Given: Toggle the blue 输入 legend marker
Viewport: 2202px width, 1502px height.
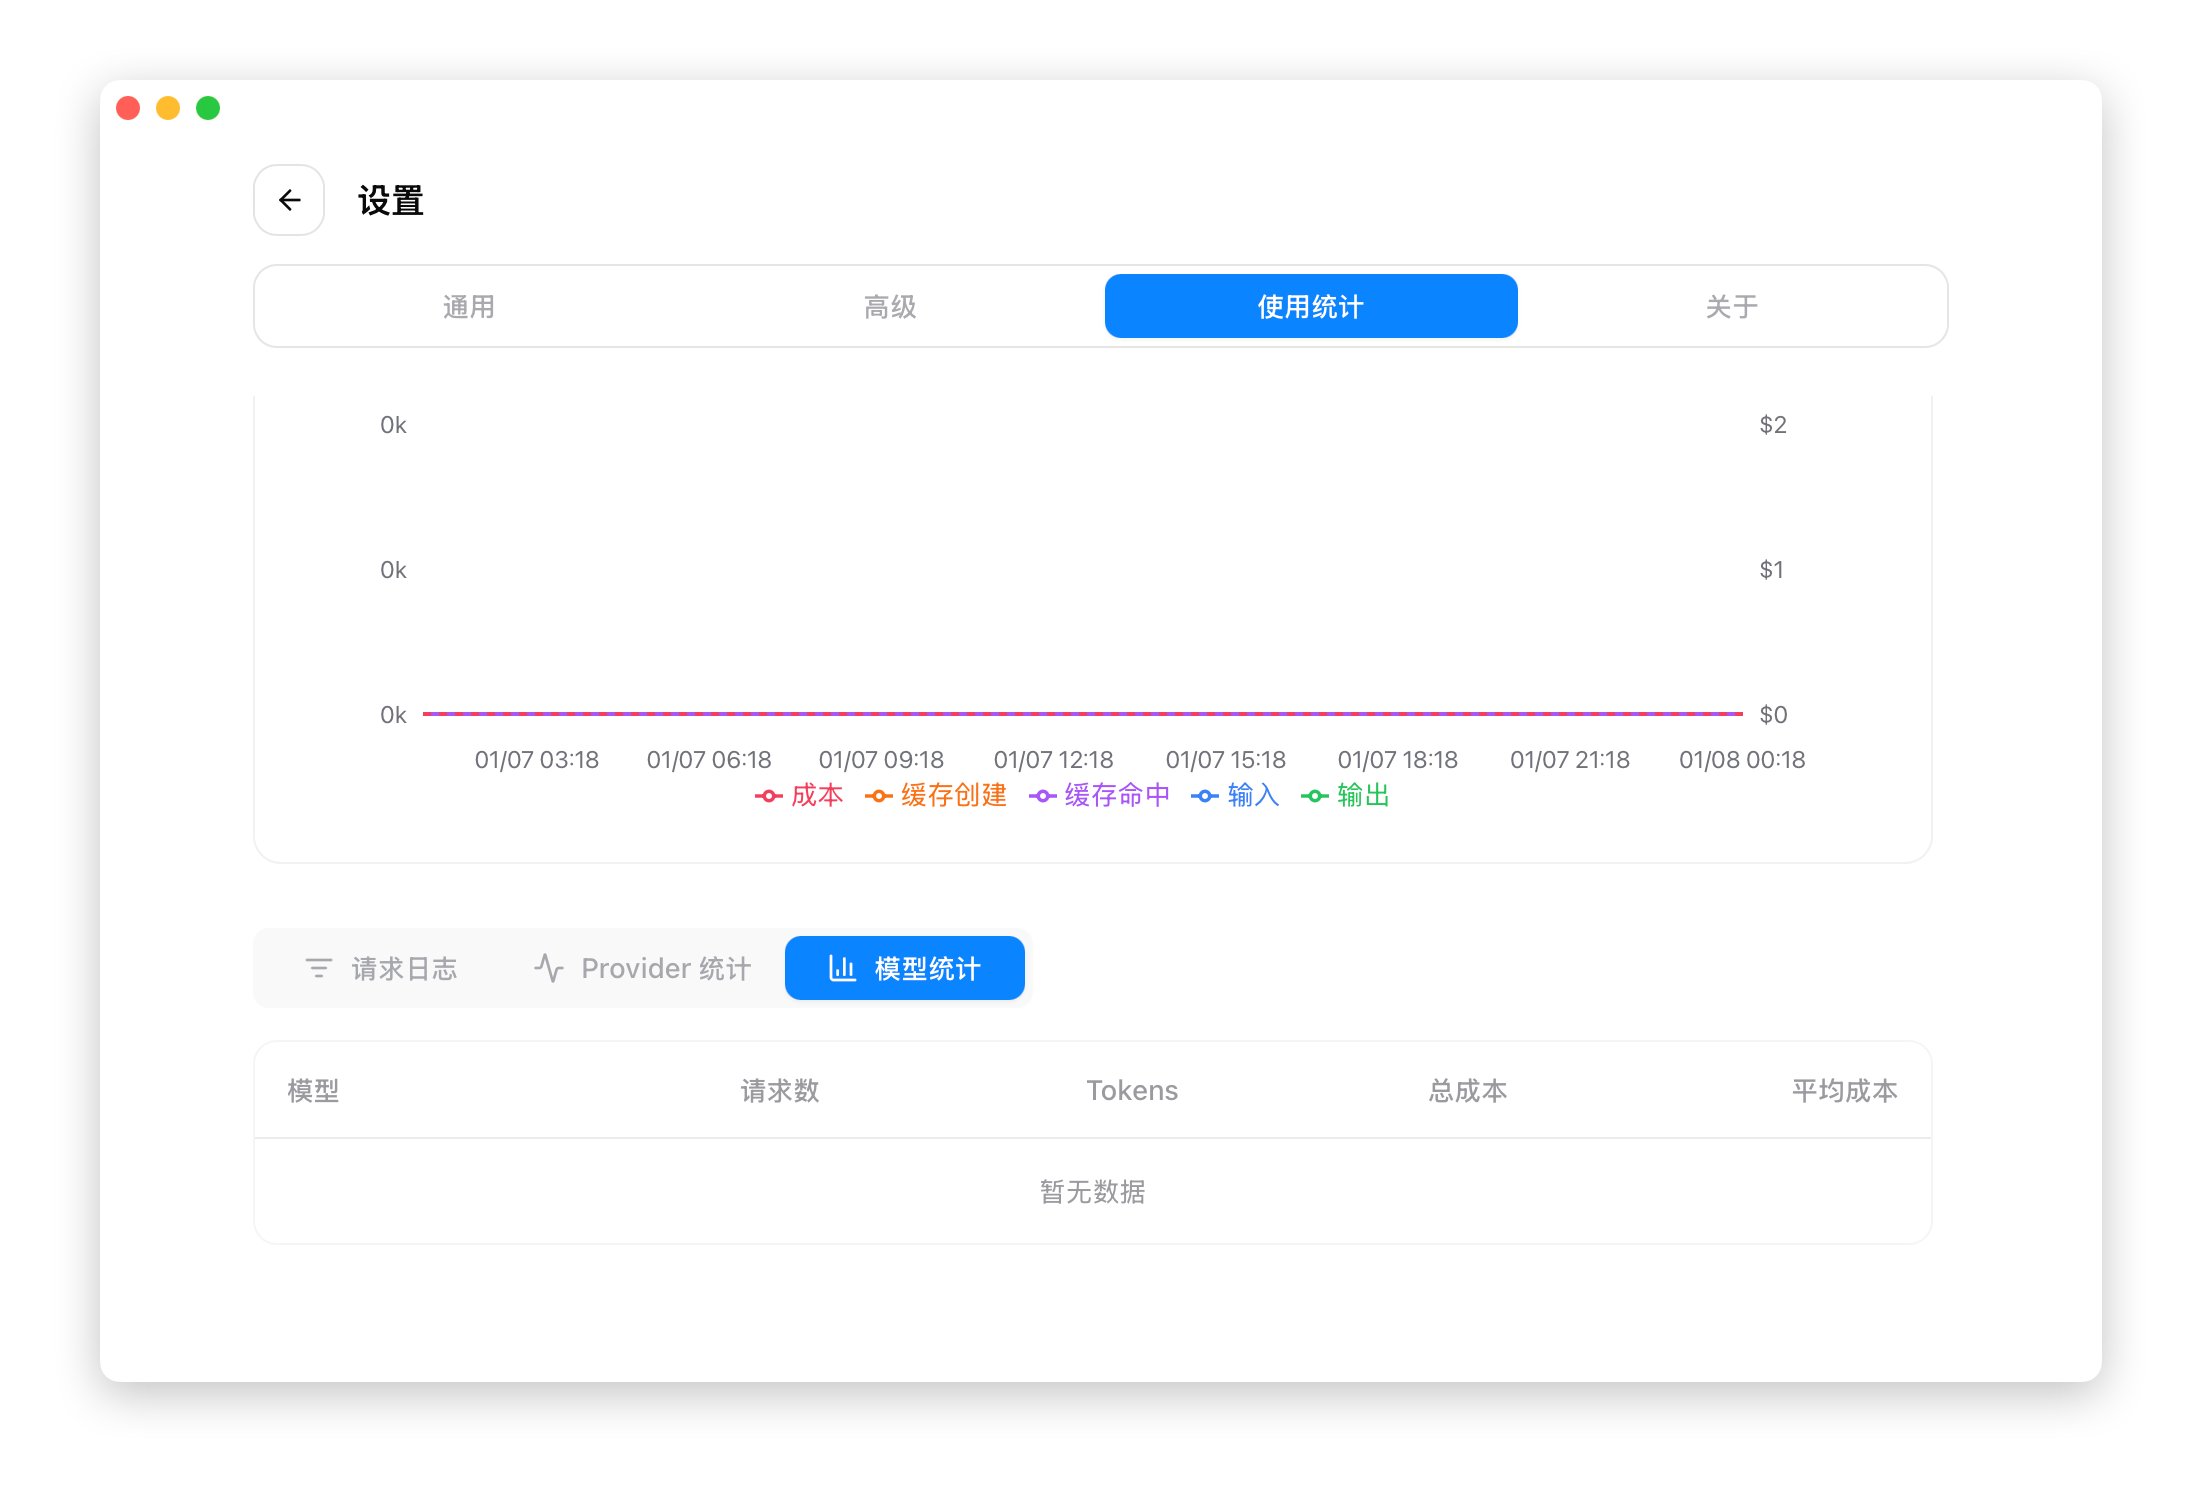Looking at the screenshot, I should point(1205,796).
